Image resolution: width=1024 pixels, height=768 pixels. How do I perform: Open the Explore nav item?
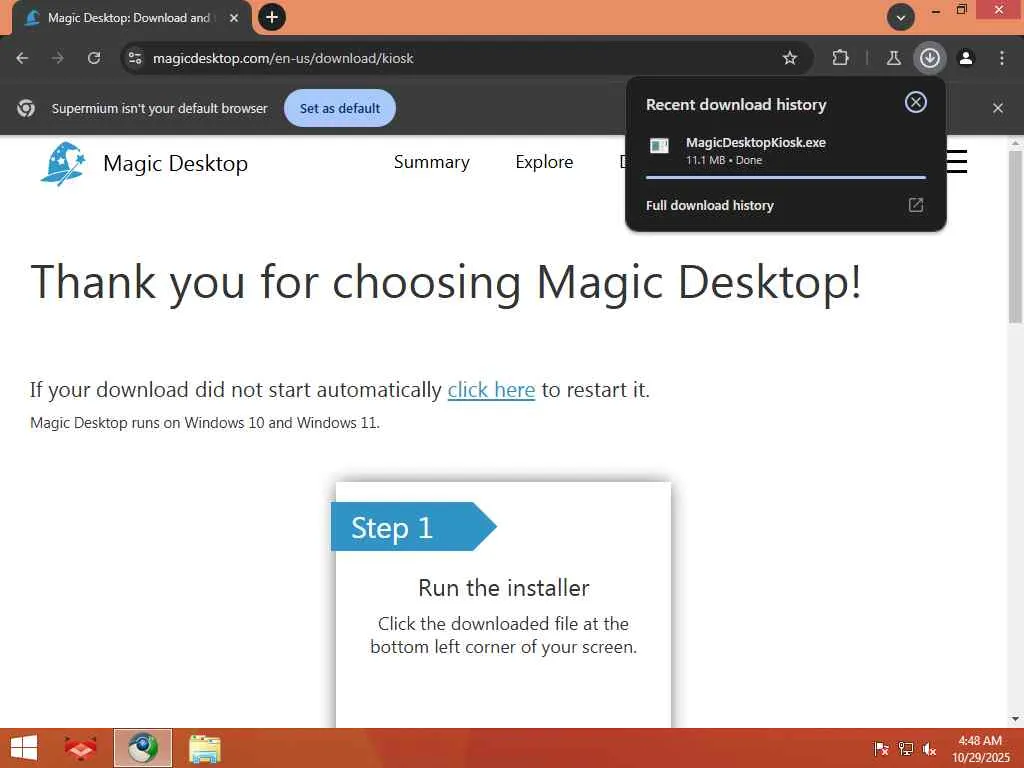click(x=544, y=162)
